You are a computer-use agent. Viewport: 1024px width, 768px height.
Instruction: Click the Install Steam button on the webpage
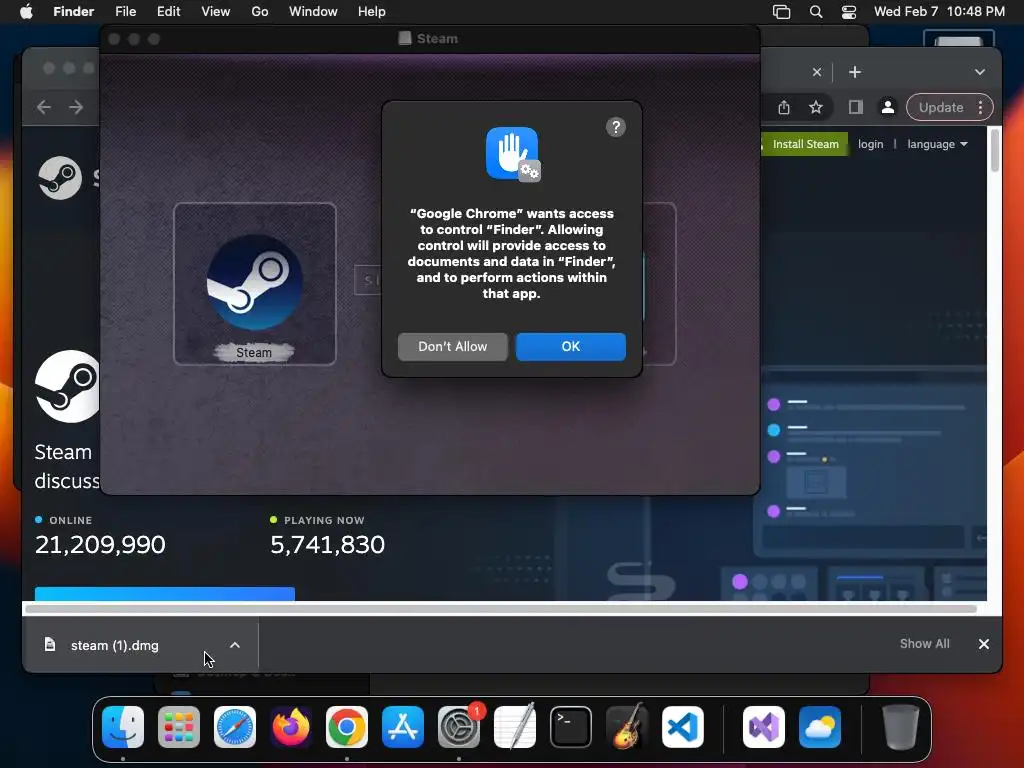pyautogui.click(x=805, y=144)
